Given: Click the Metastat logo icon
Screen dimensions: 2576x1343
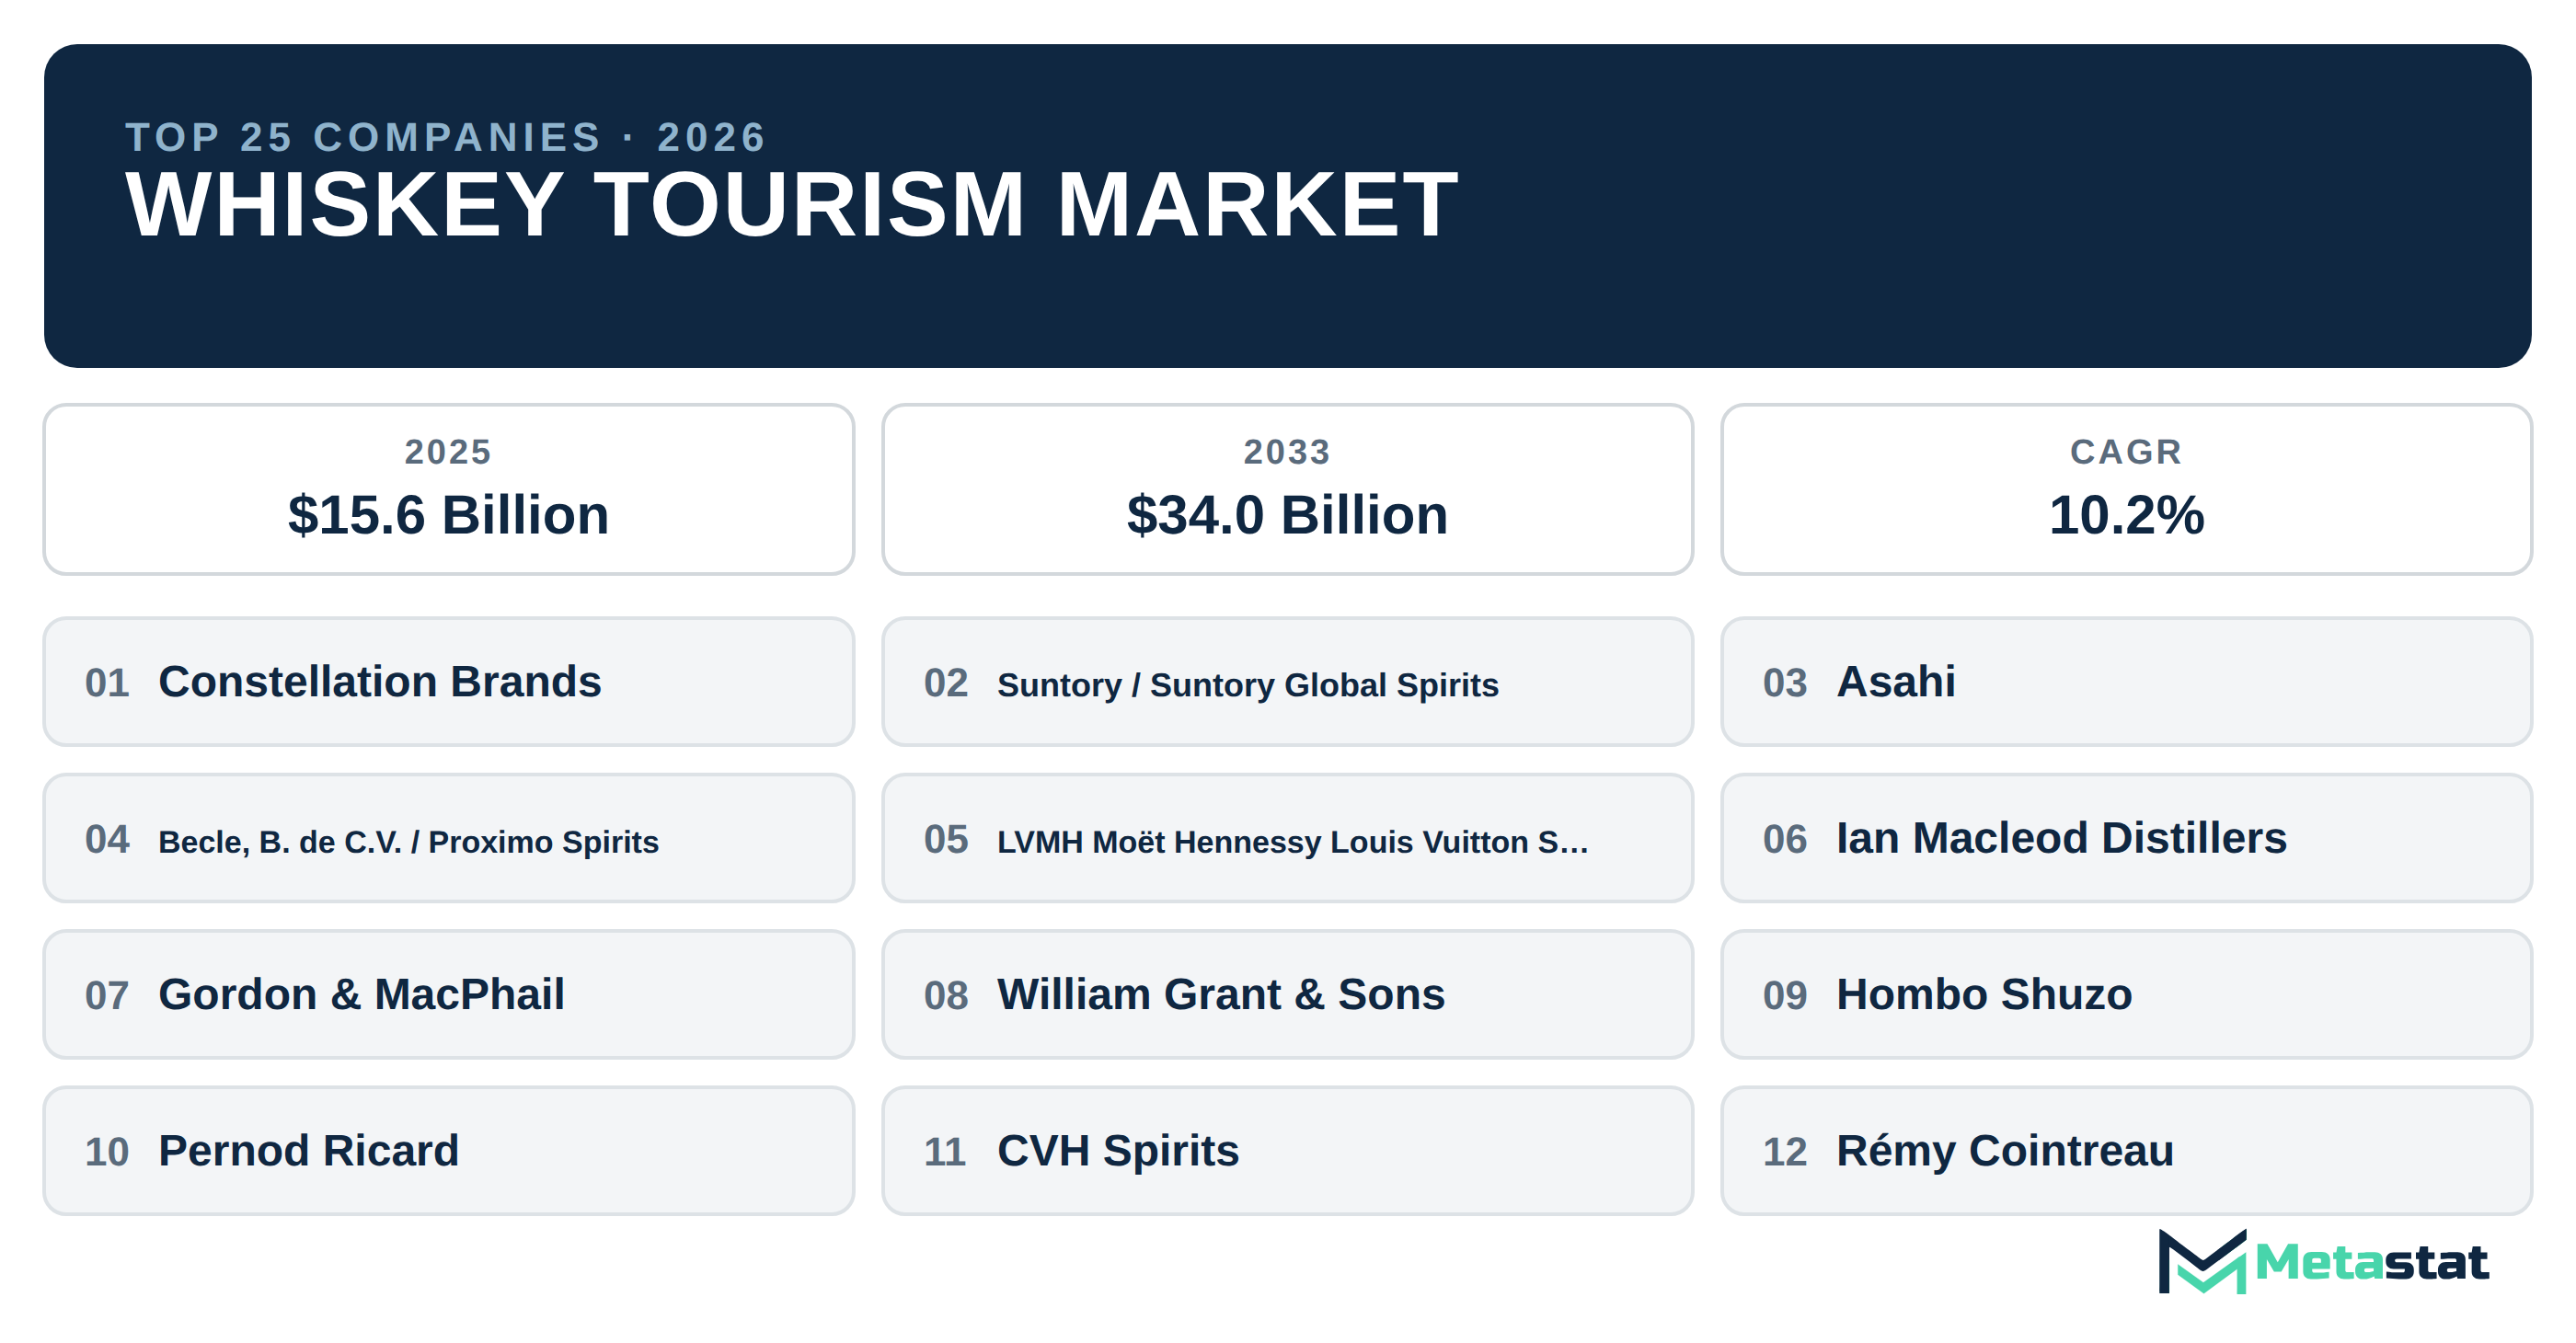Looking at the screenshot, I should [2202, 1261].
